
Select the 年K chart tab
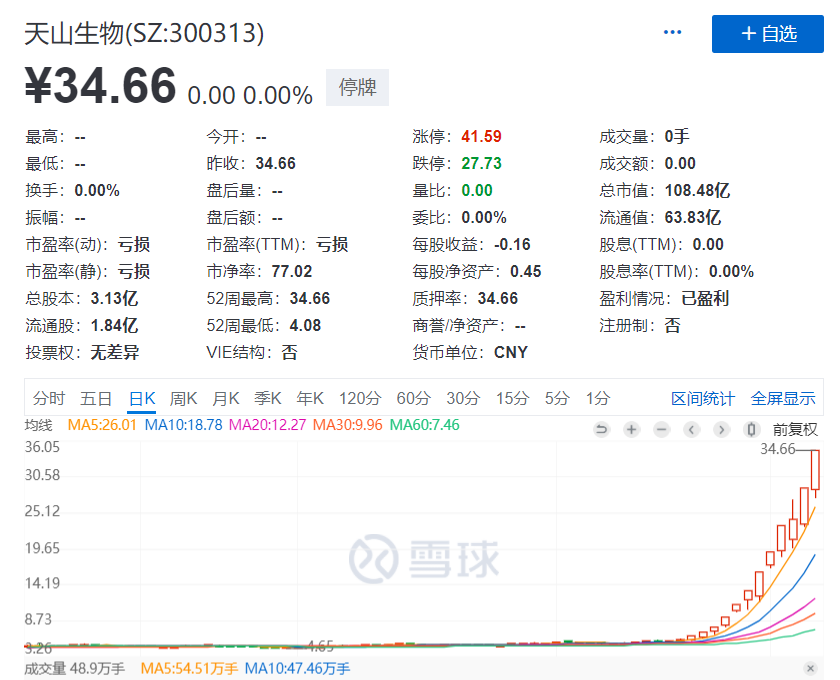coord(310,399)
